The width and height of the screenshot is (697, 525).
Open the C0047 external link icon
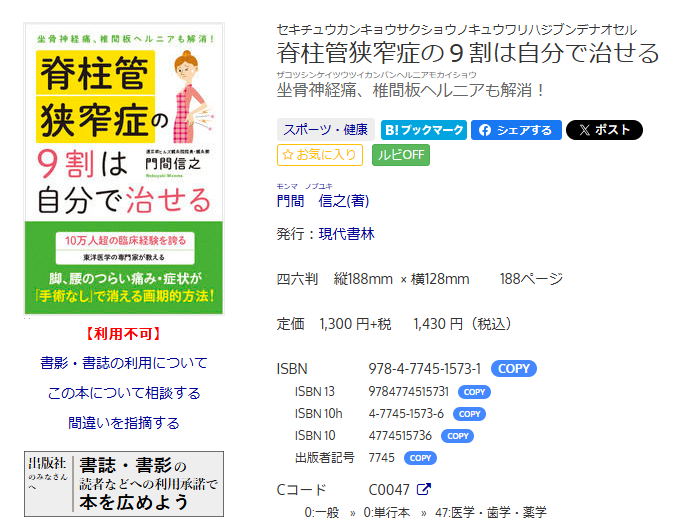424,489
